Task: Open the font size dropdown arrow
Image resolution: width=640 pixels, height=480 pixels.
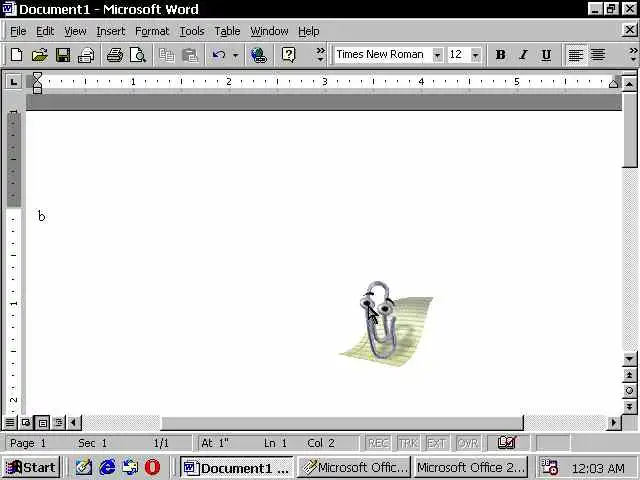Action: (476, 55)
